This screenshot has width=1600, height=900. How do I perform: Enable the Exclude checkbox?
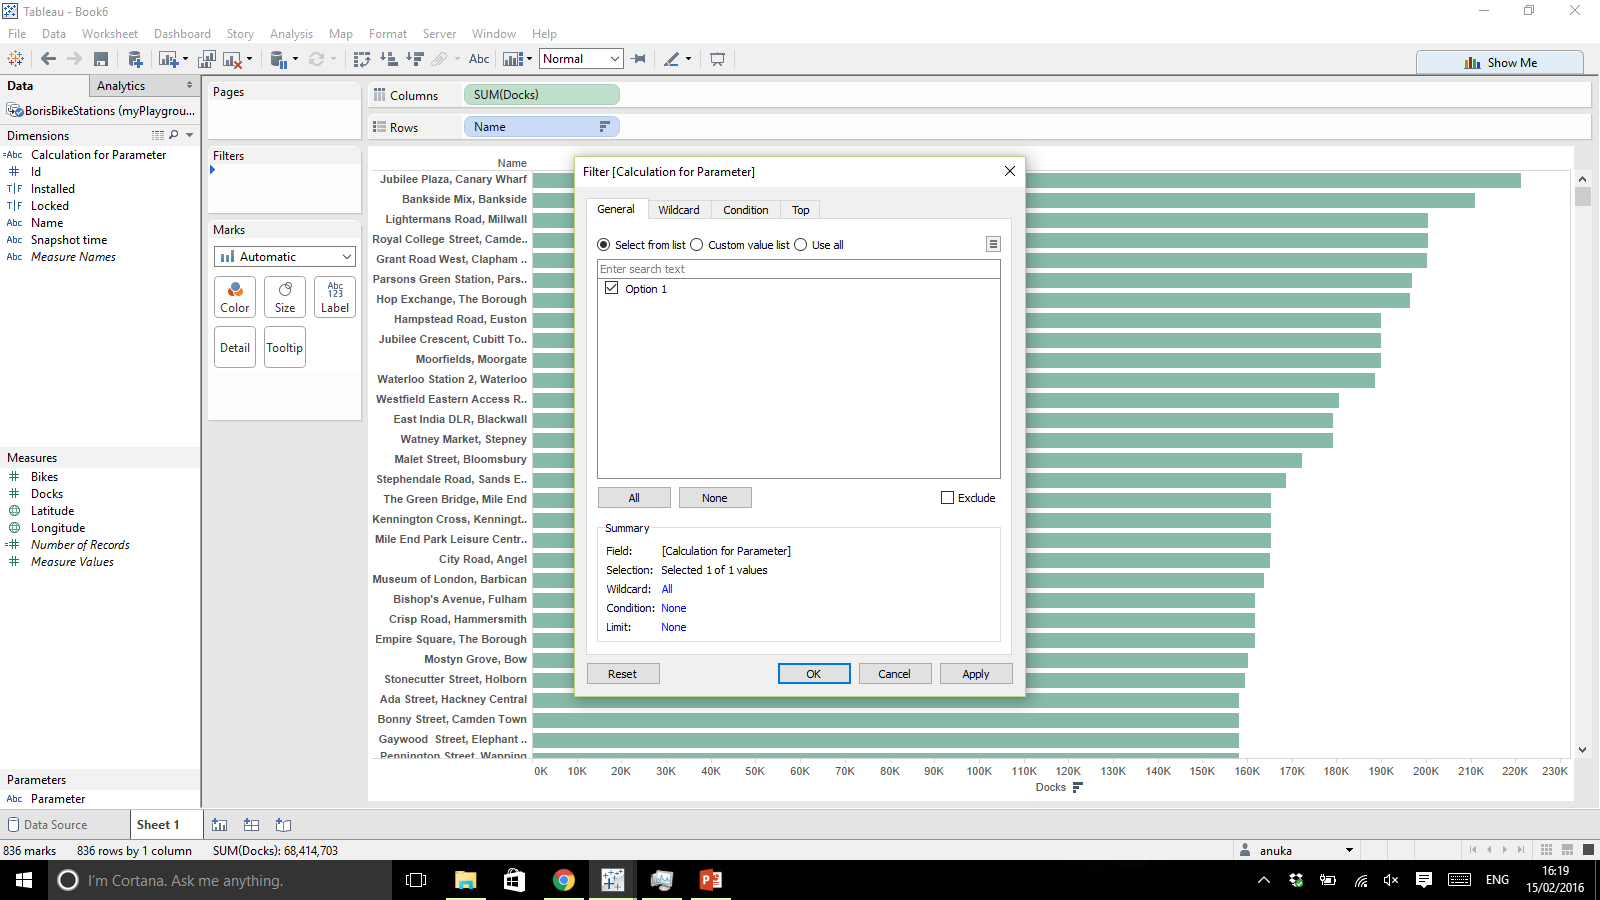coord(947,498)
